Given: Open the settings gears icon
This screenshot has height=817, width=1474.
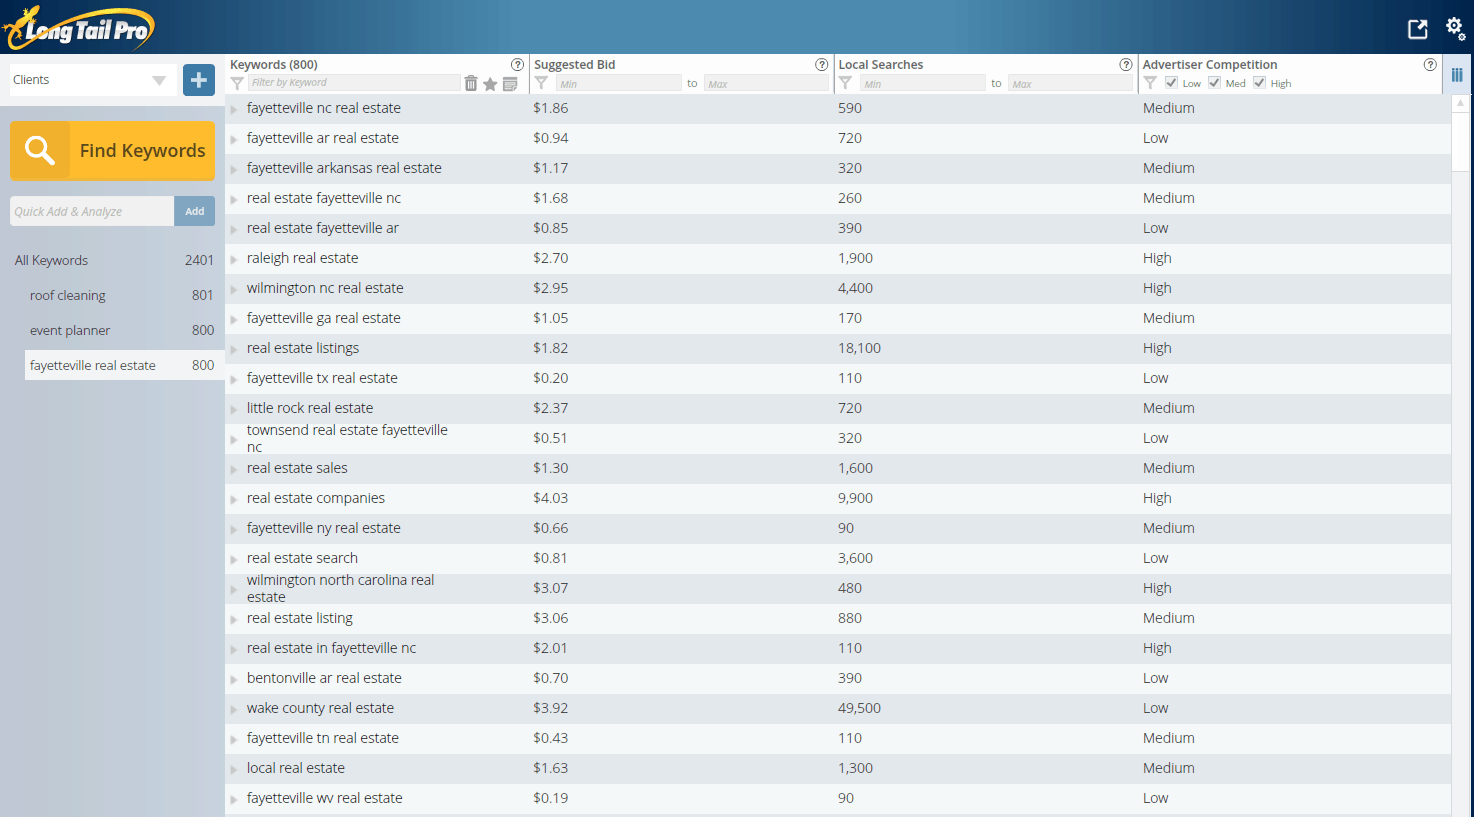Looking at the screenshot, I should pyautogui.click(x=1455, y=28).
